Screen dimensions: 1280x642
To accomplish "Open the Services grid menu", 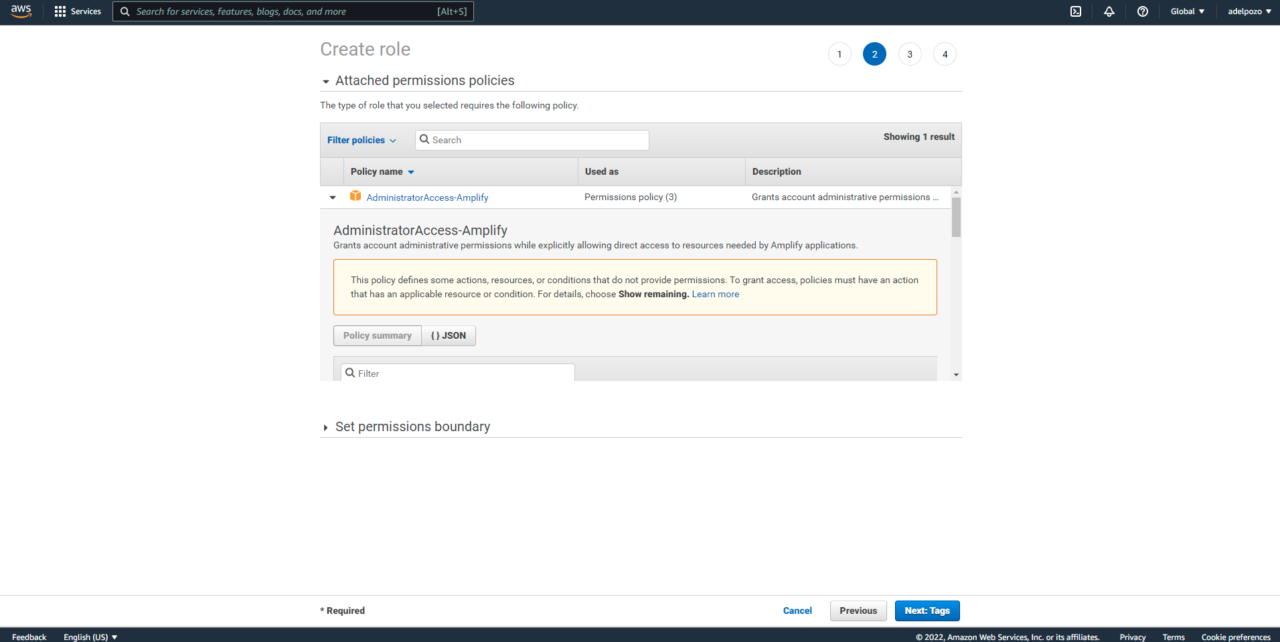I will (x=77, y=12).
